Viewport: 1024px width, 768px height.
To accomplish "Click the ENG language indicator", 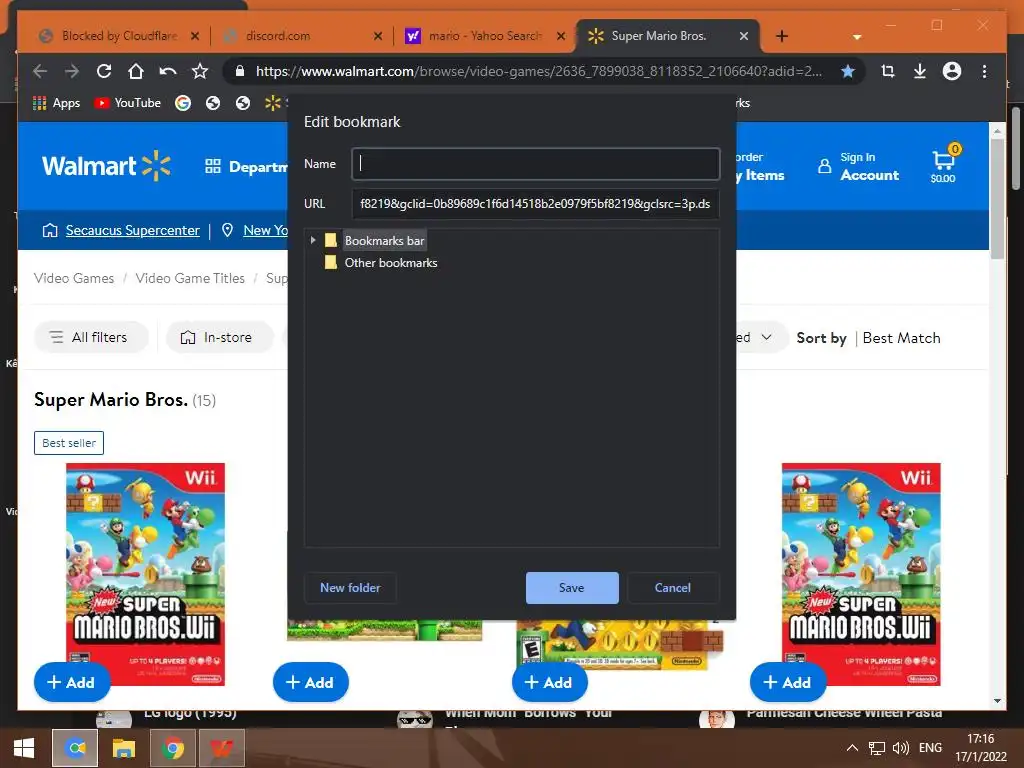I will coord(930,748).
